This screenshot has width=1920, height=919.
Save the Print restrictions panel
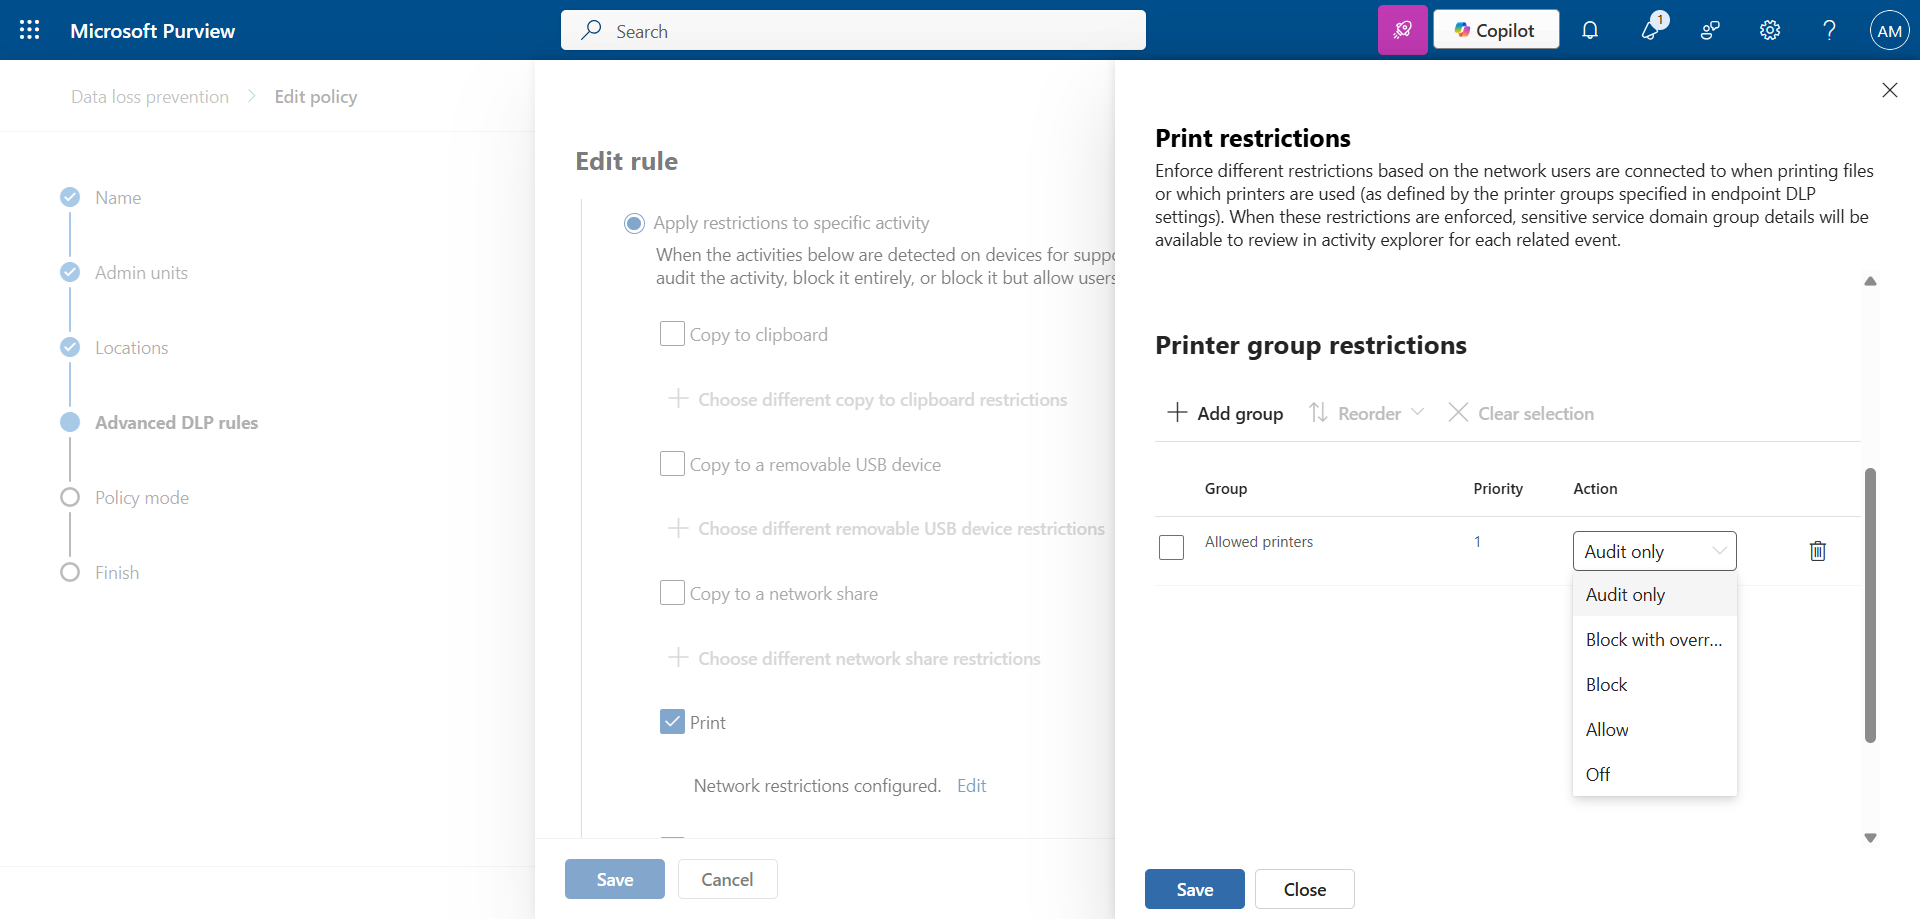[1194, 889]
